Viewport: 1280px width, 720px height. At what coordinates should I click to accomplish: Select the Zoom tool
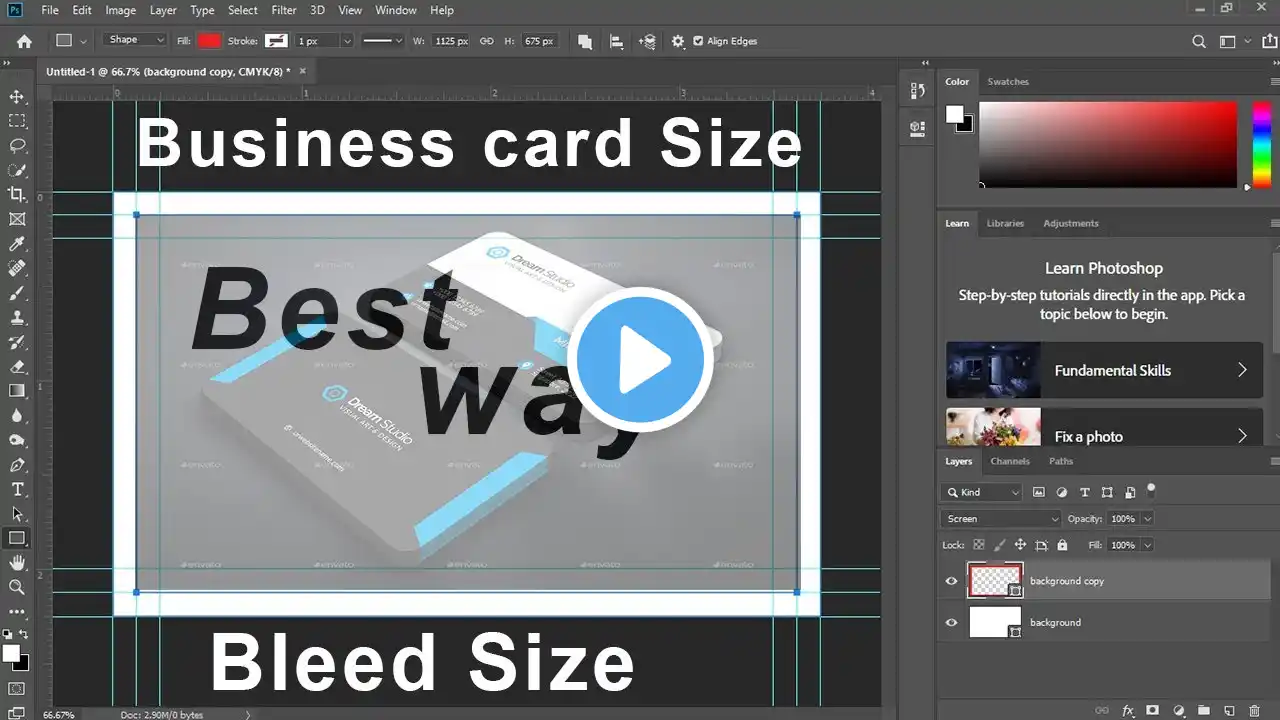17,587
